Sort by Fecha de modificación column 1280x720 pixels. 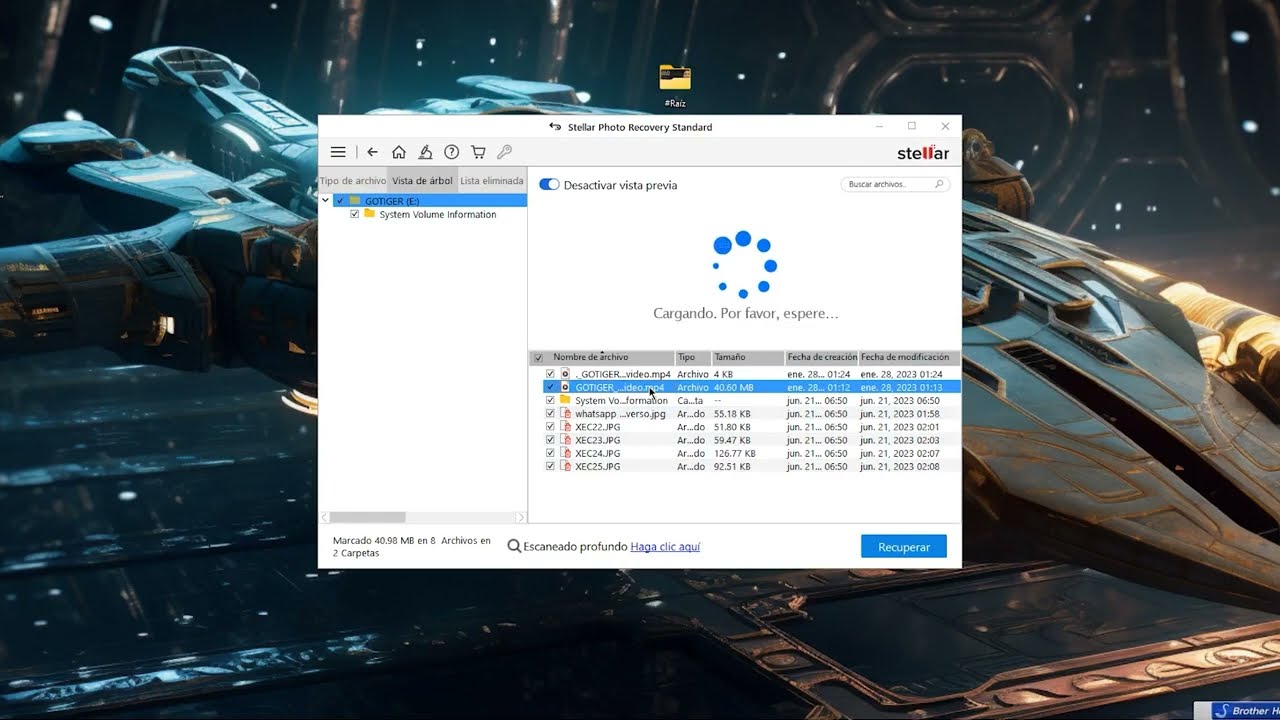click(x=909, y=357)
